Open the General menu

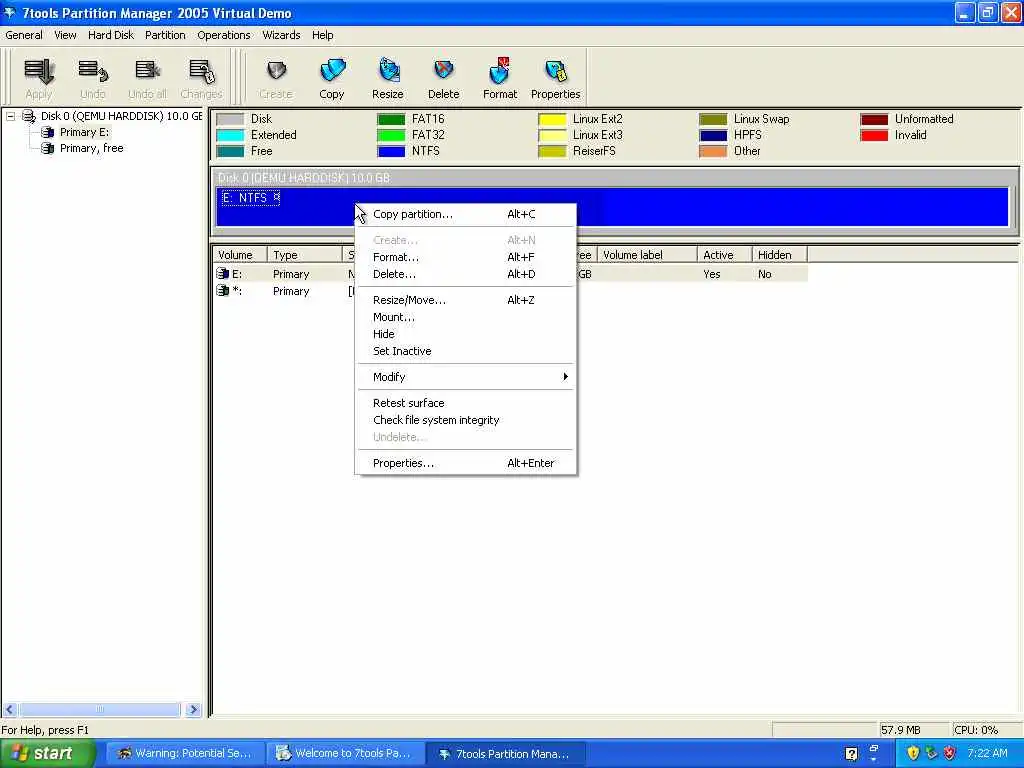coord(24,35)
